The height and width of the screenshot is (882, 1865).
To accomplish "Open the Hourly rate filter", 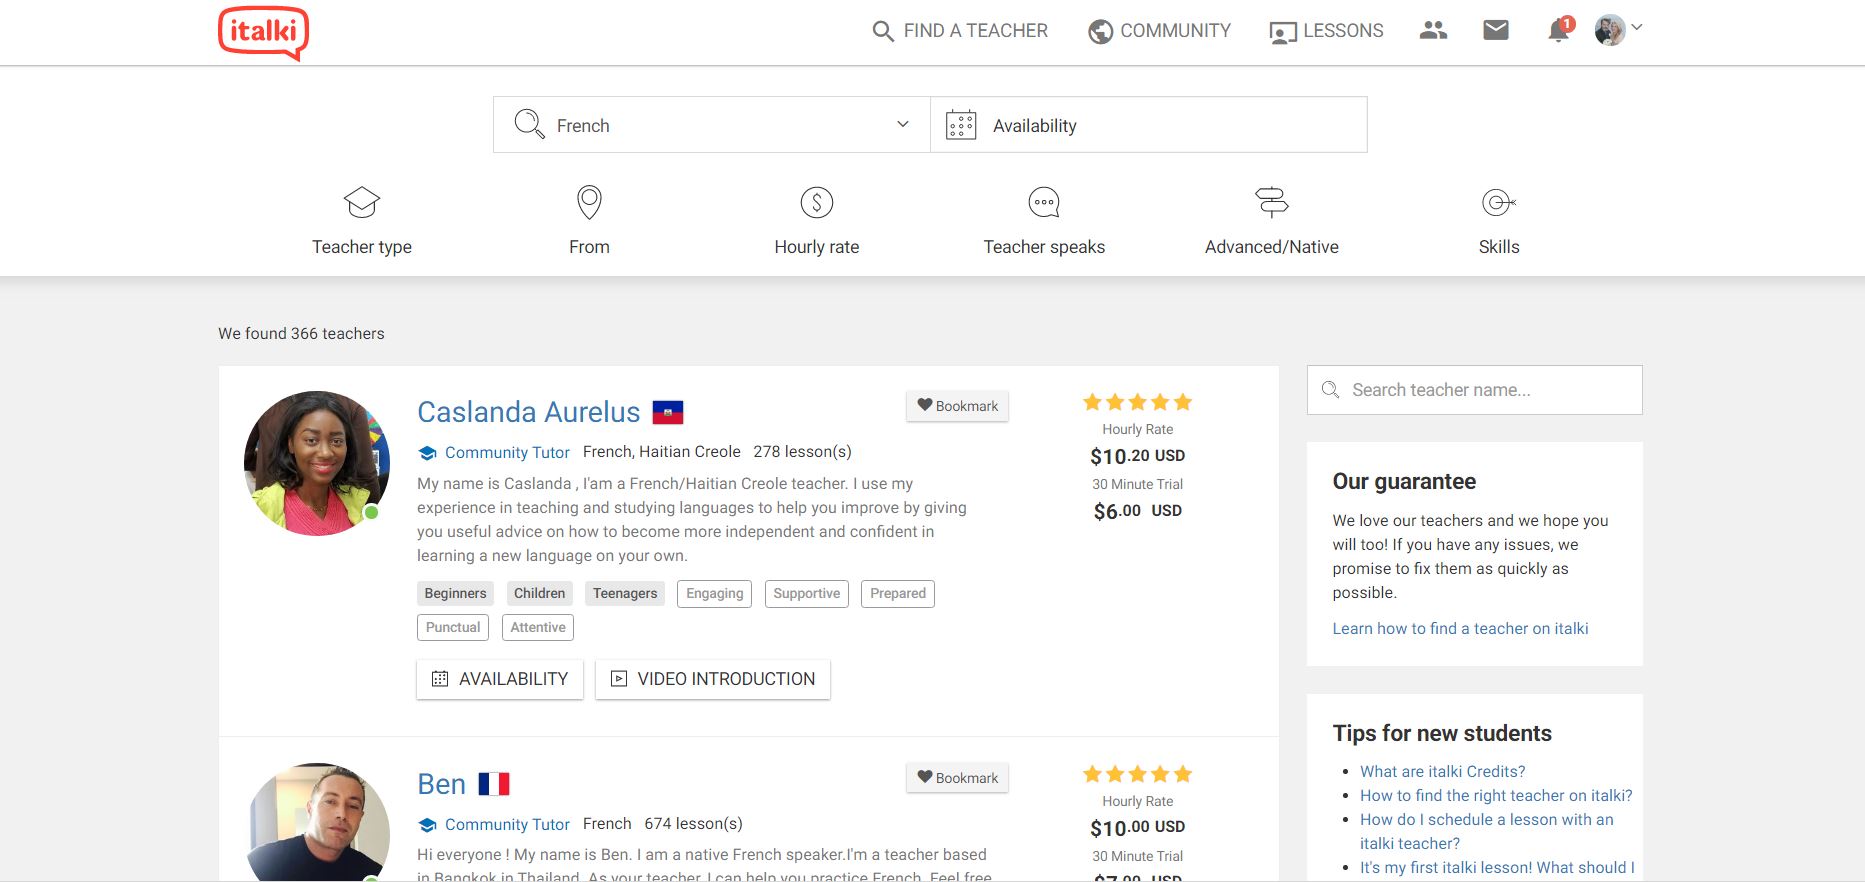I will click(x=816, y=221).
